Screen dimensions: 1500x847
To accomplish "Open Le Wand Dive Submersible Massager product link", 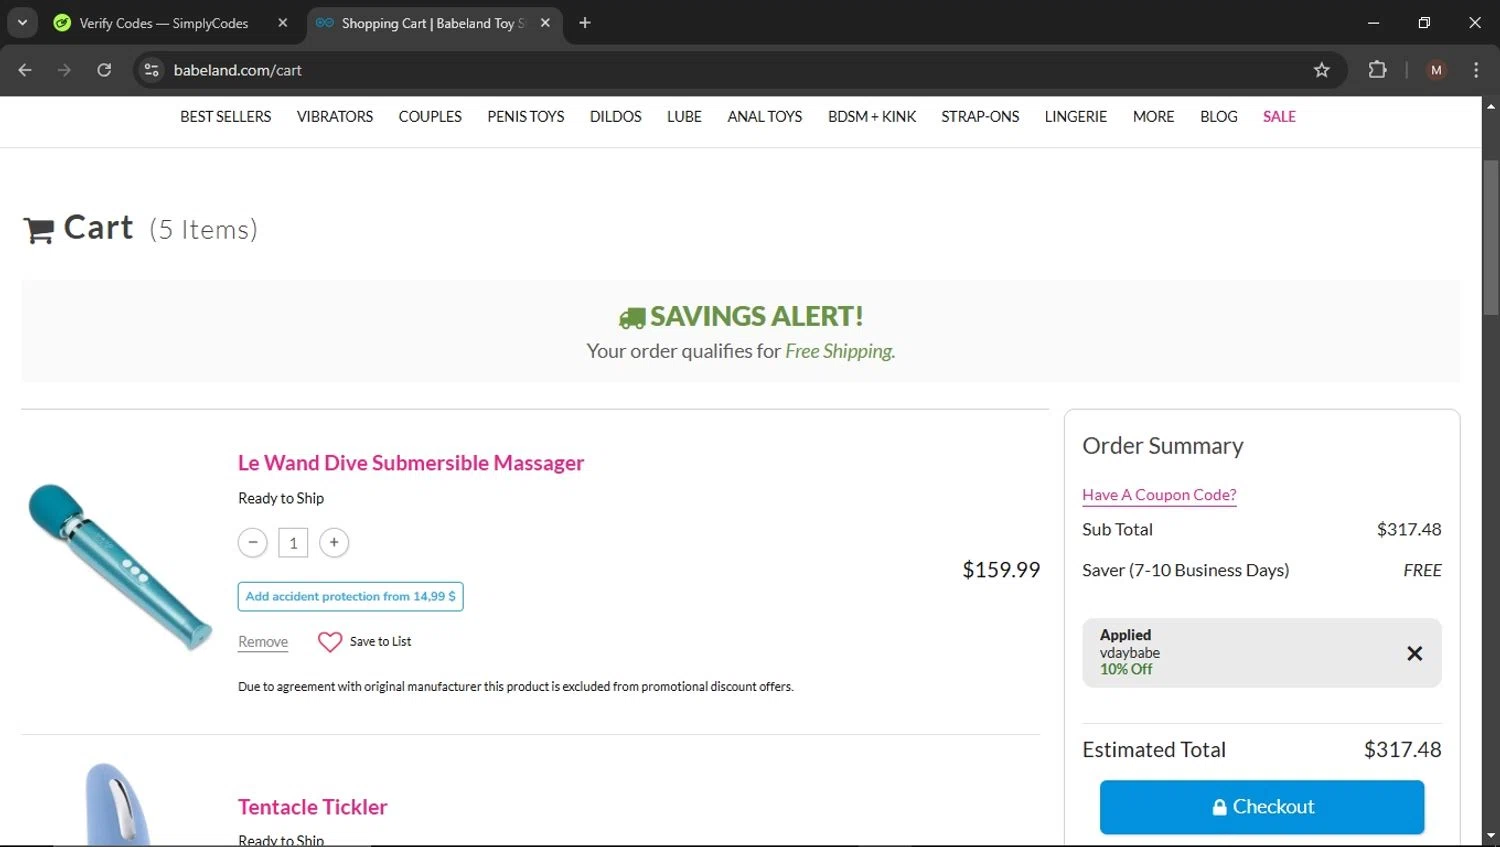I will point(411,463).
